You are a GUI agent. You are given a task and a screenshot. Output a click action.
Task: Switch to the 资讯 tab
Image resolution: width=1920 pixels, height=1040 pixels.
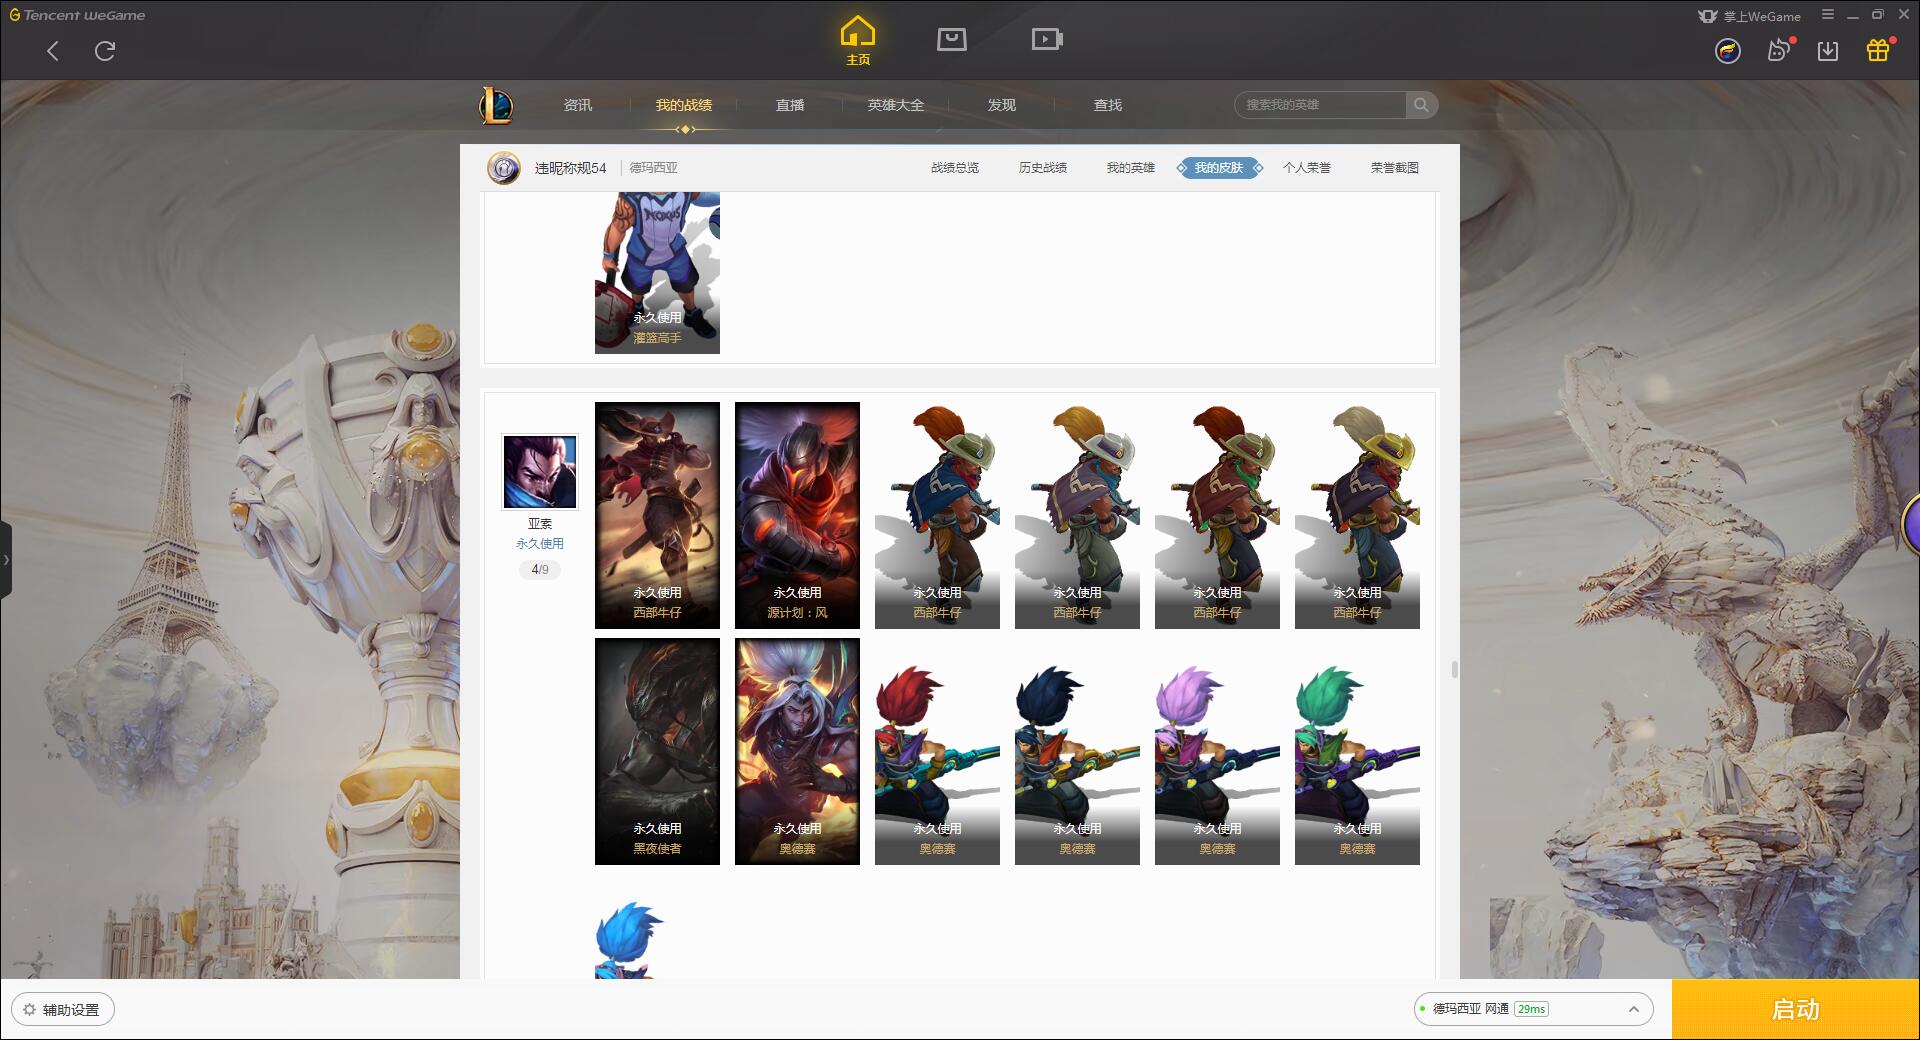pos(578,105)
